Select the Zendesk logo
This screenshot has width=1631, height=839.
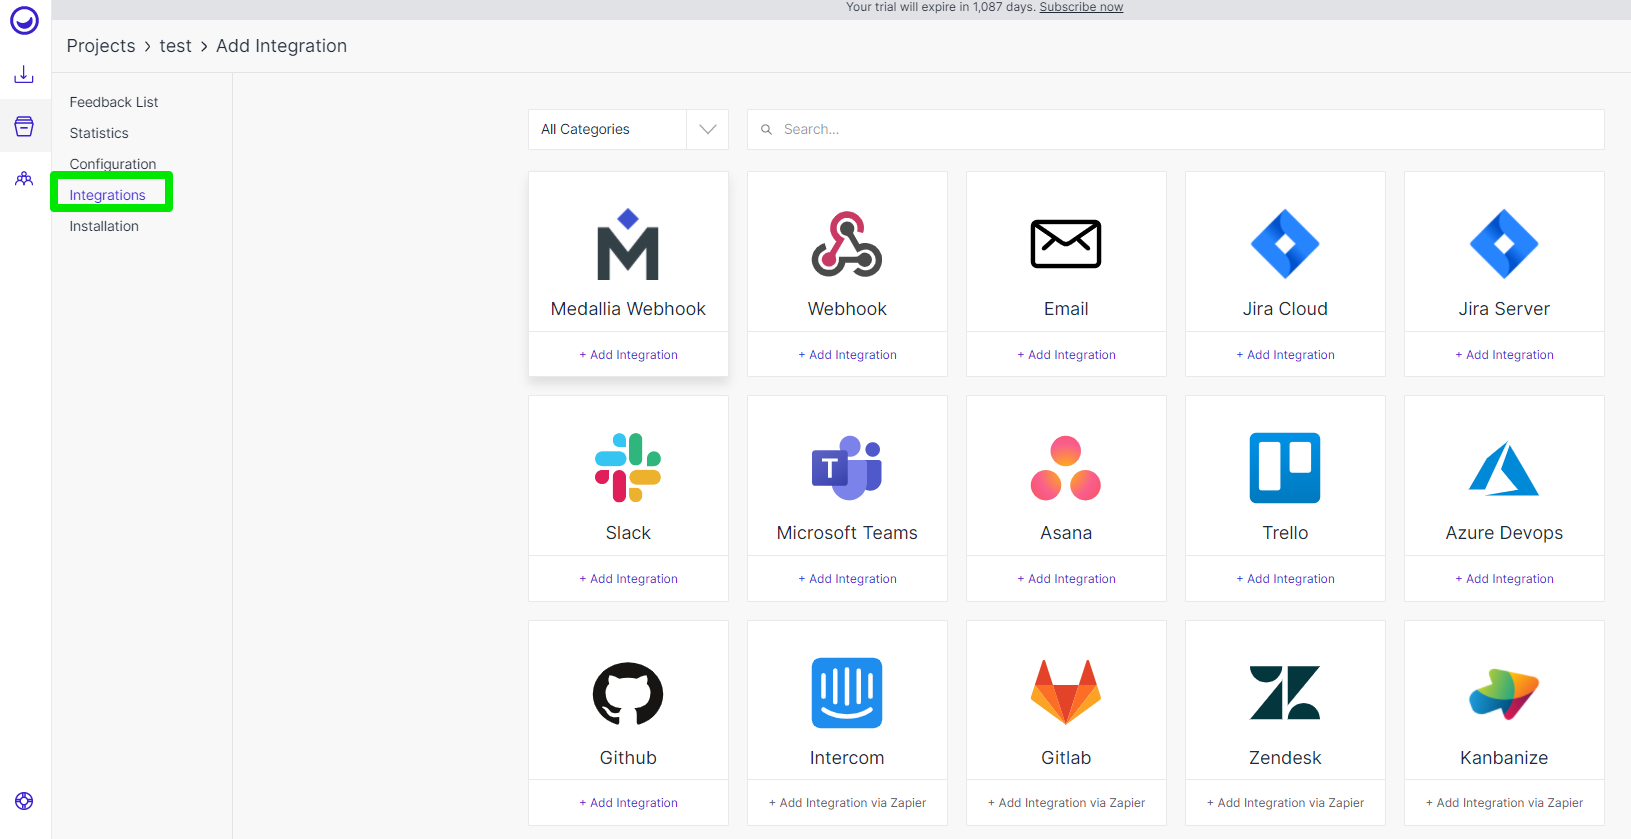coord(1285,693)
